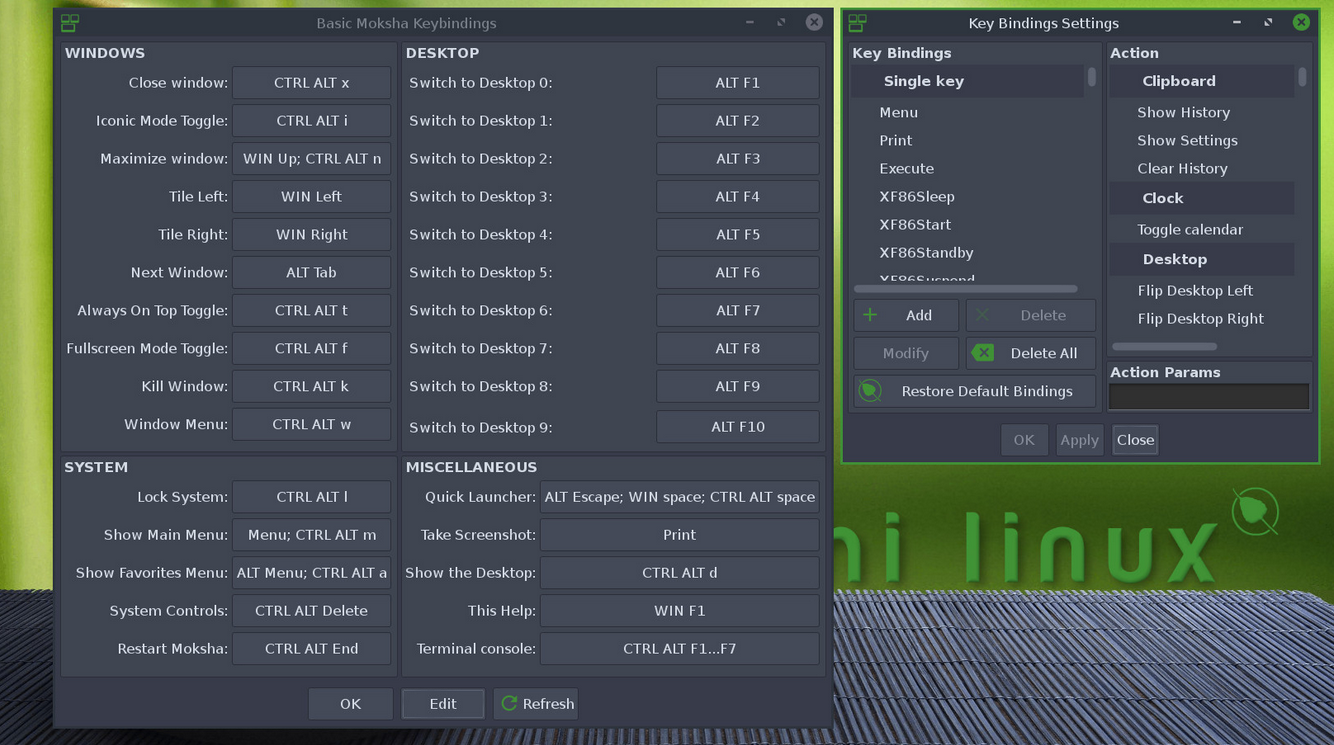1334x745 pixels.
Task: Click the Desktop group header in Action list
Action: (1202, 260)
